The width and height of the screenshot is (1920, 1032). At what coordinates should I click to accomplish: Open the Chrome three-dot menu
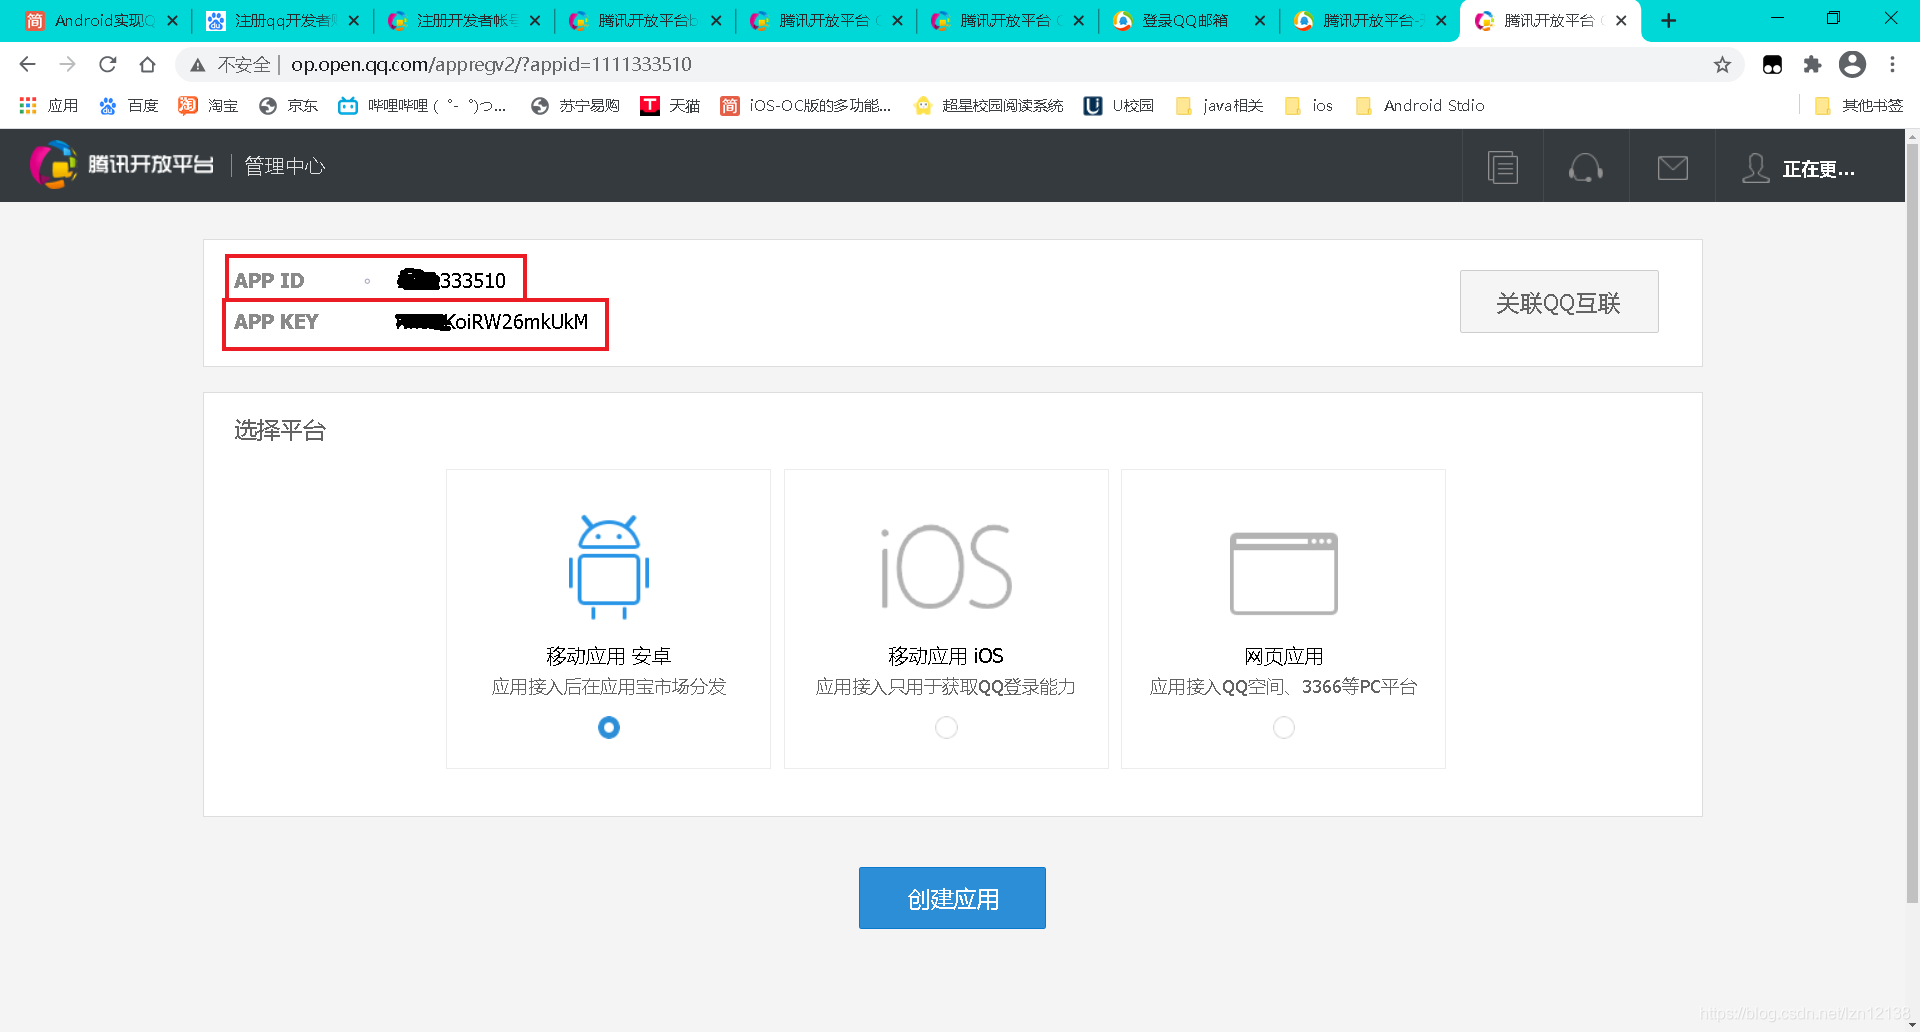pos(1892,64)
